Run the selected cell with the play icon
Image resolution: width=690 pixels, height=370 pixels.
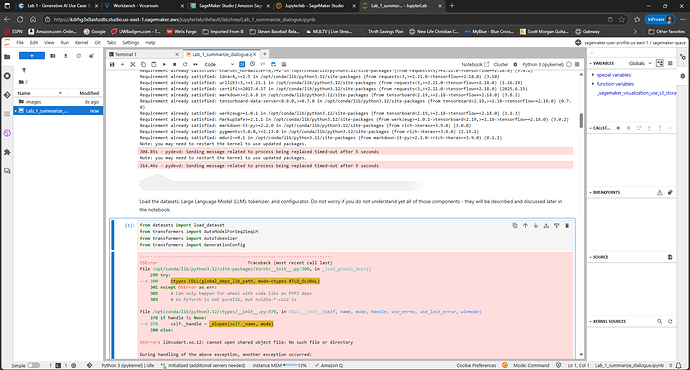164,64
